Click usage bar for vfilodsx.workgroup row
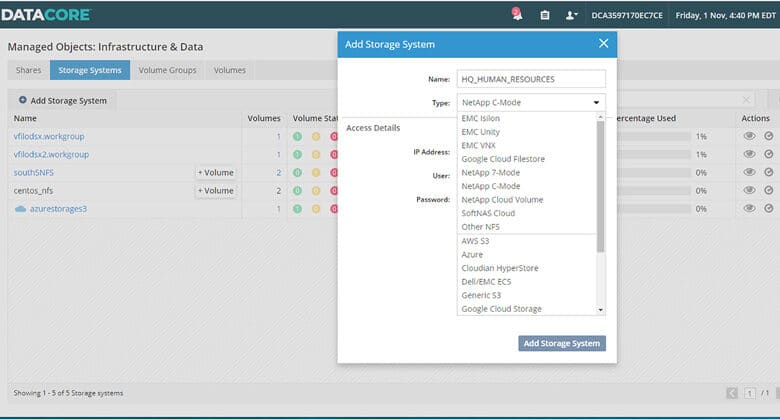This screenshot has width=780, height=419. tap(654, 136)
